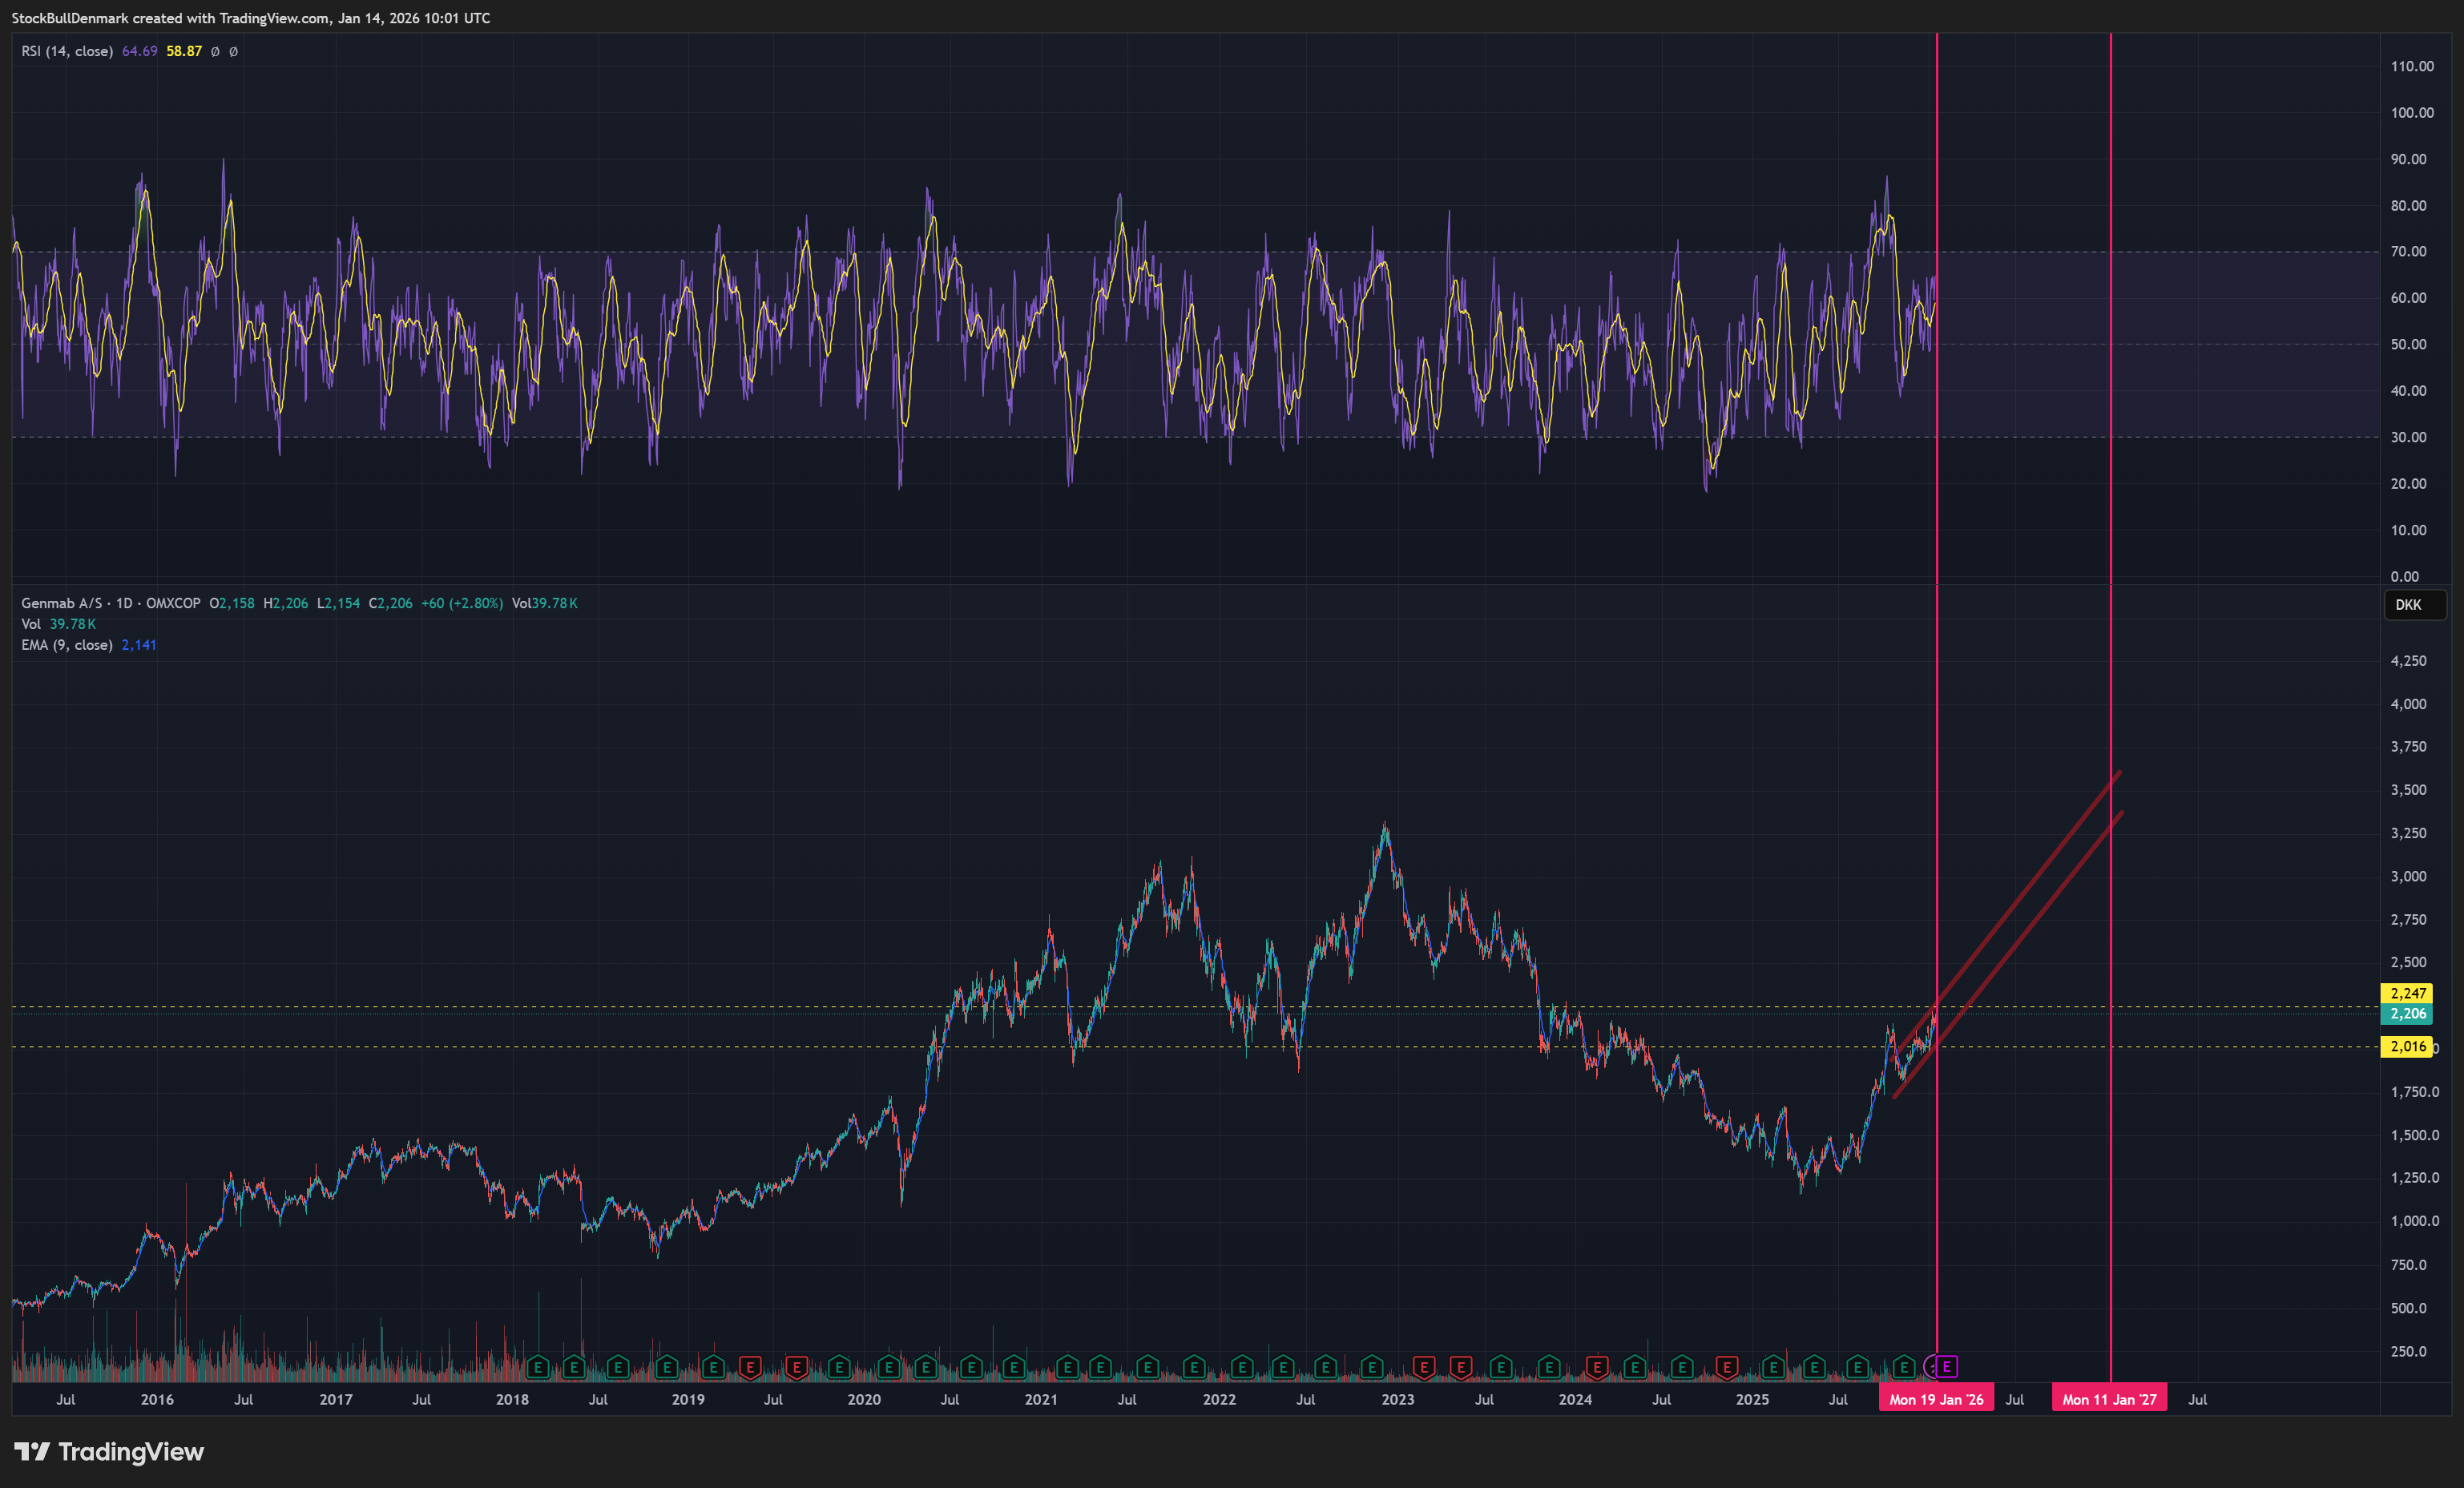Viewport: 2464px width, 1488px height.
Task: Click the 4,250 price scale label
Action: 2408,661
